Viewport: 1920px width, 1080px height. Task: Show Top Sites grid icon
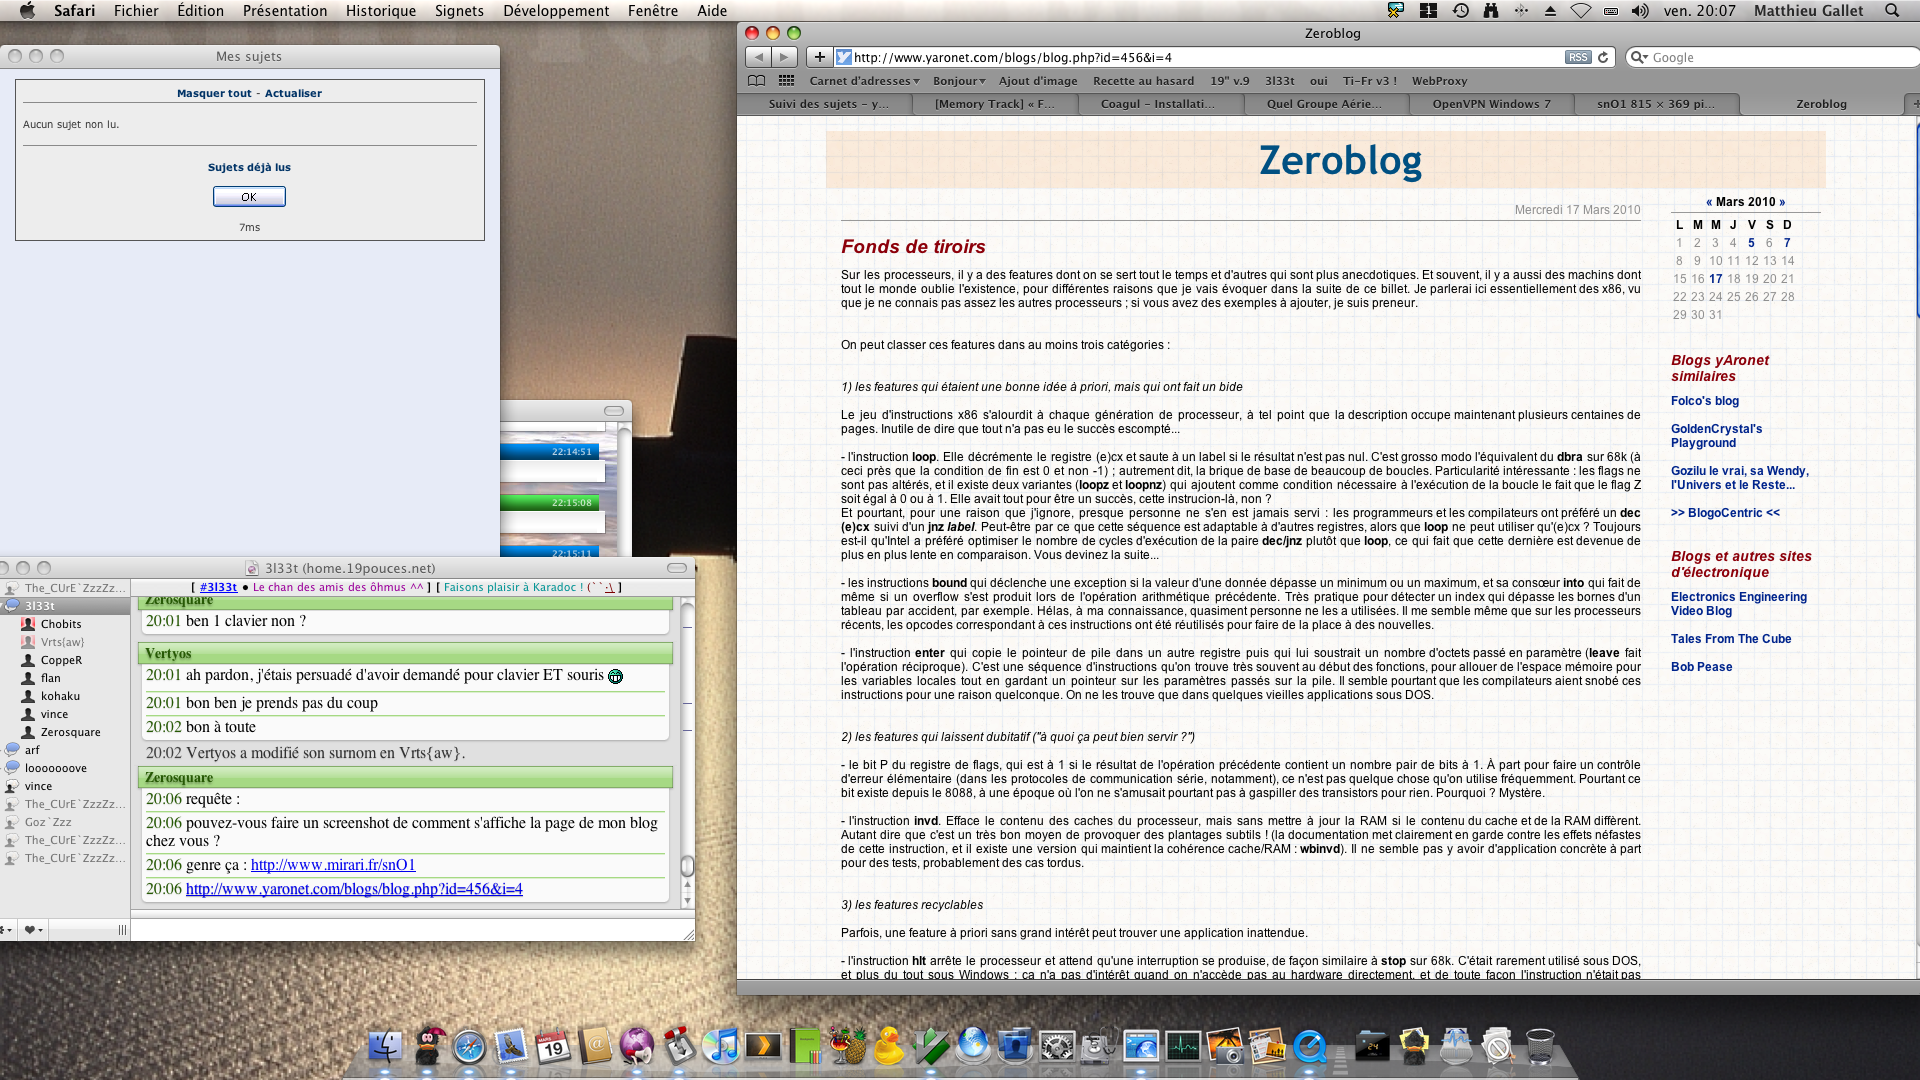(x=787, y=81)
